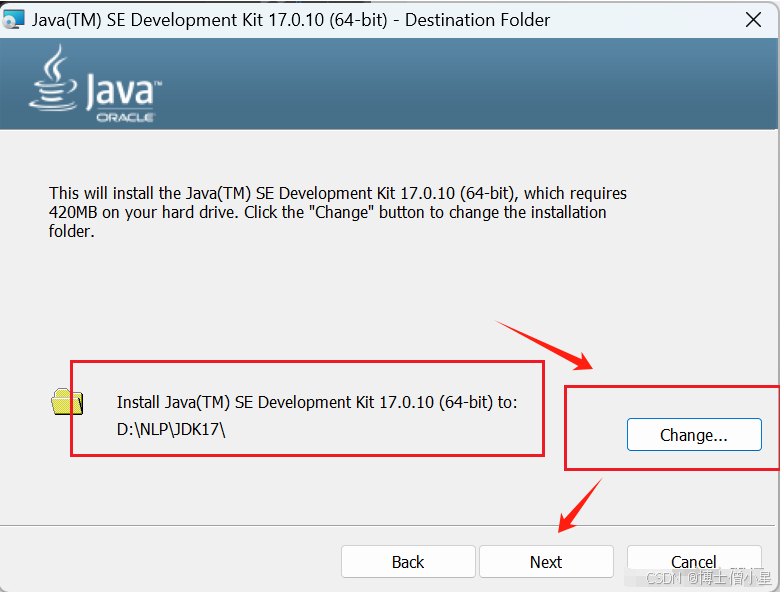Go to Next installation step
This screenshot has height=592, width=780.
point(546,562)
